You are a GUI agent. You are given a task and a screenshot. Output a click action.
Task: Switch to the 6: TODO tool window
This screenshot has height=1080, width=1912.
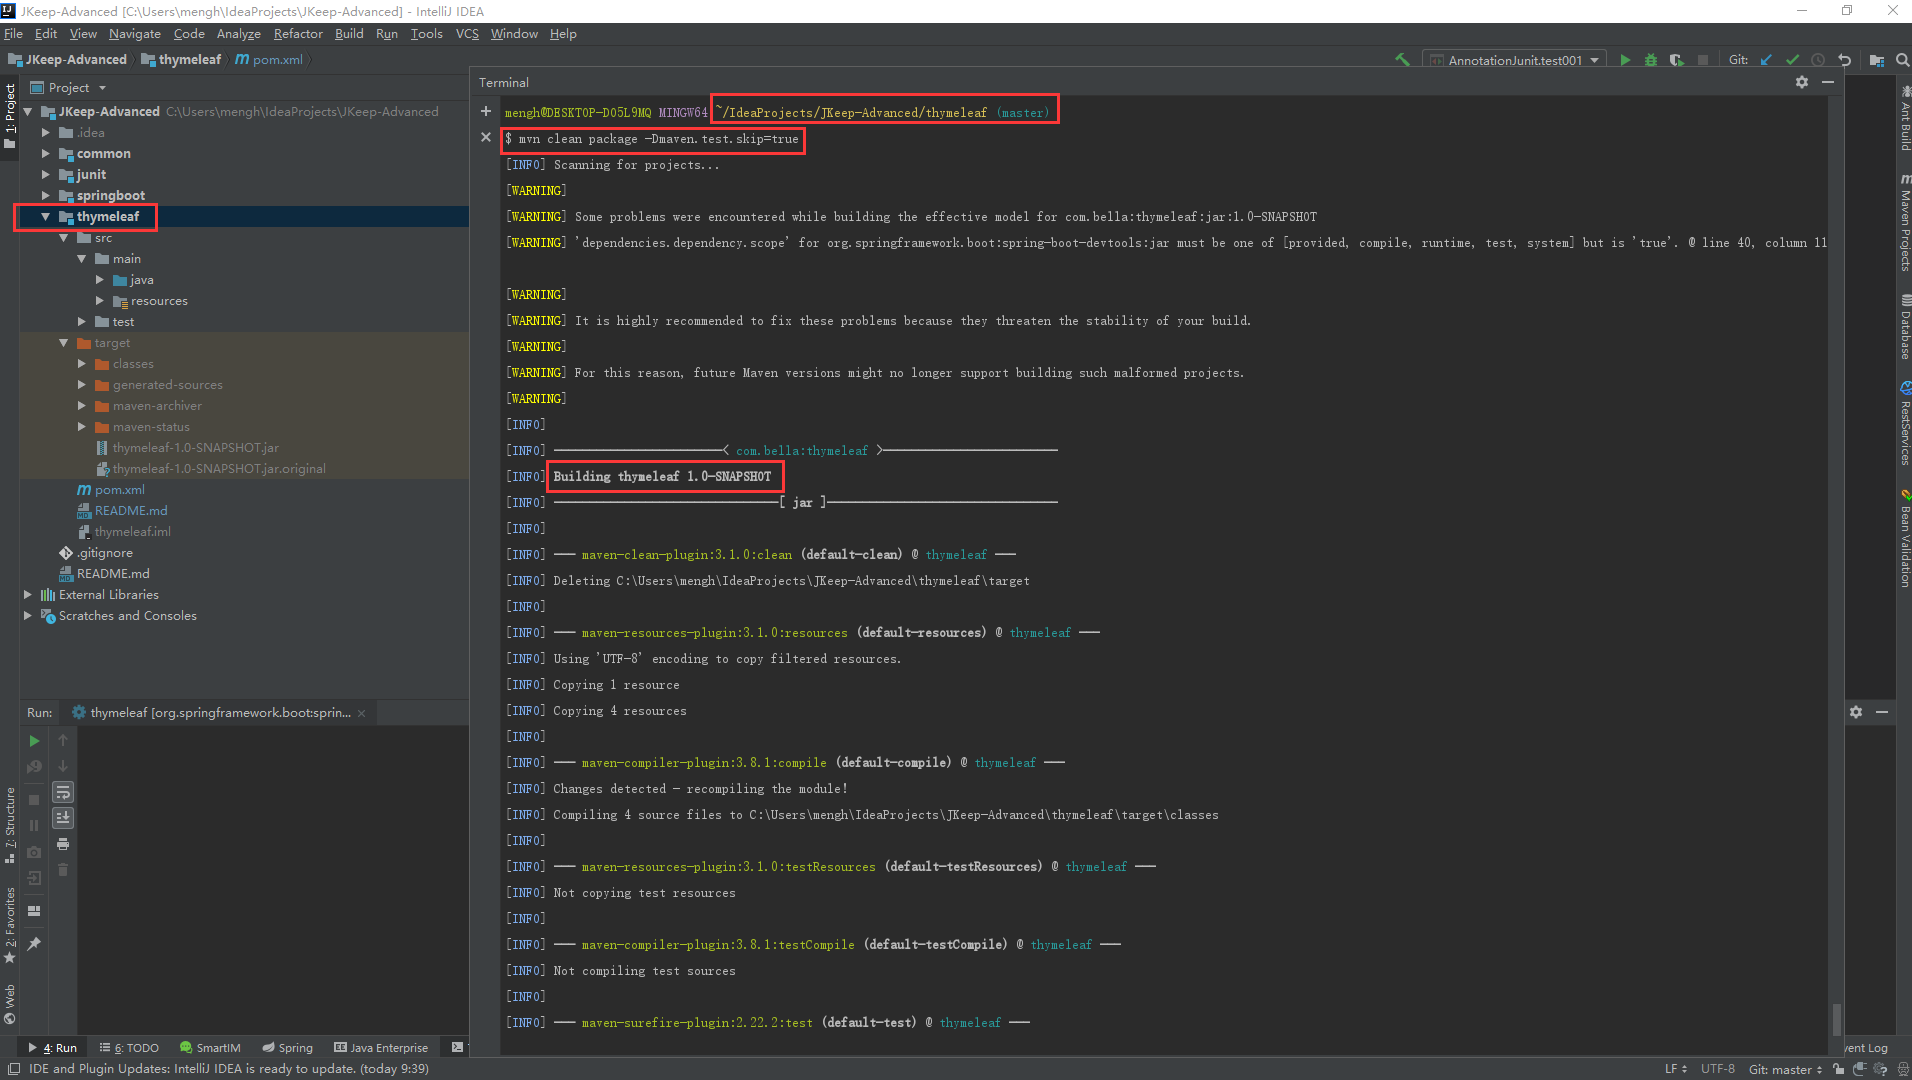coord(130,1048)
